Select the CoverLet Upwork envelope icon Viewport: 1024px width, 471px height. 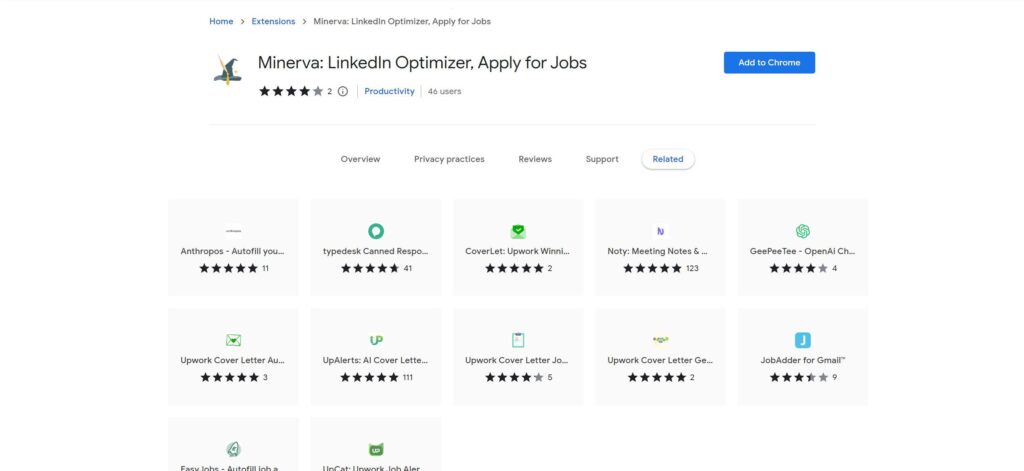tap(518, 231)
